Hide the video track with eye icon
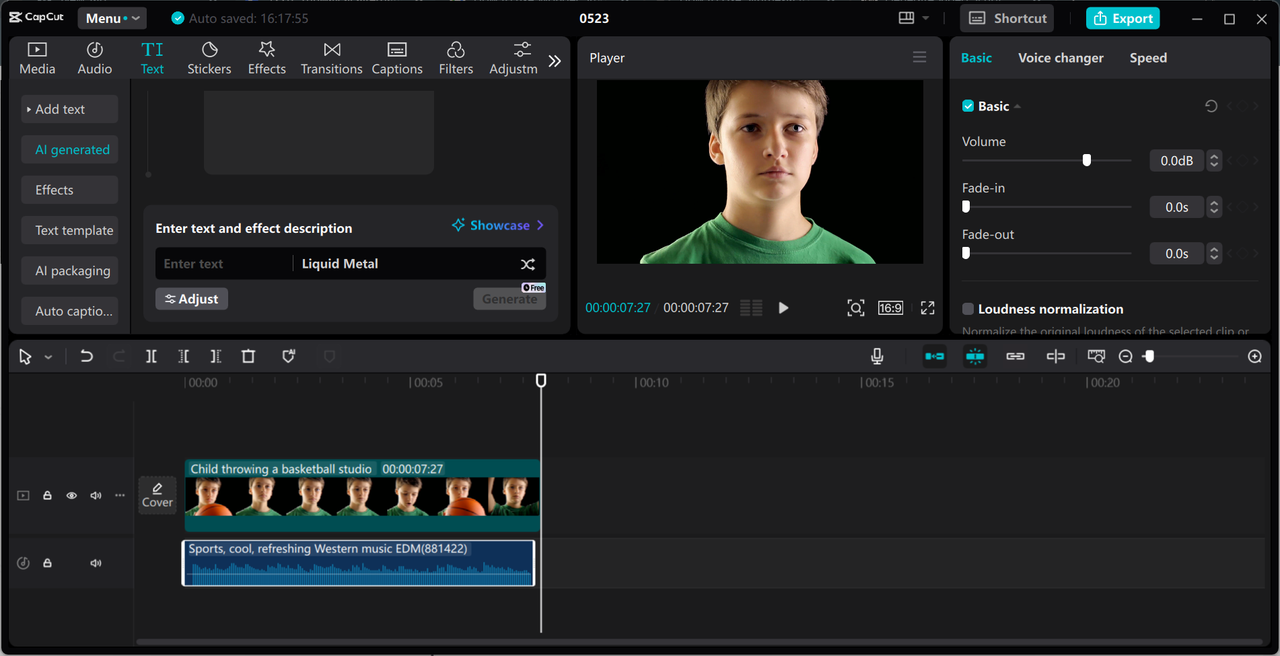The width and height of the screenshot is (1280, 656). [x=71, y=495]
